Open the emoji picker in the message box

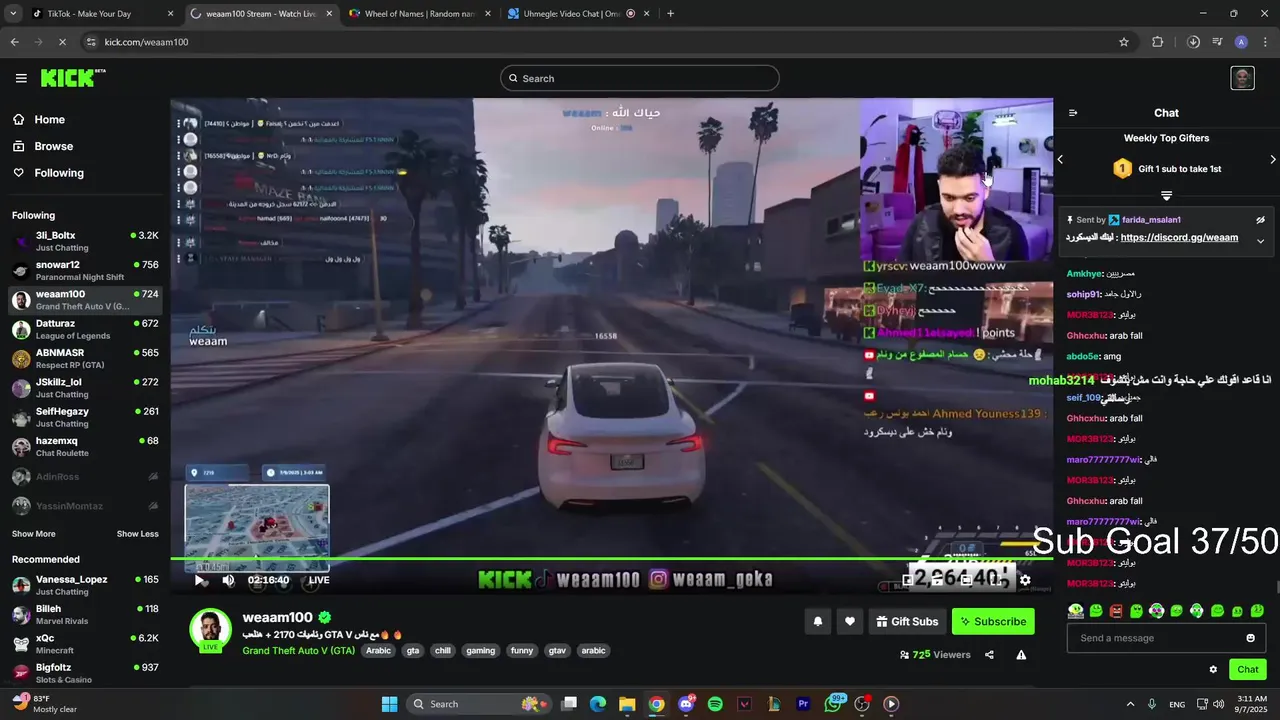1250,638
